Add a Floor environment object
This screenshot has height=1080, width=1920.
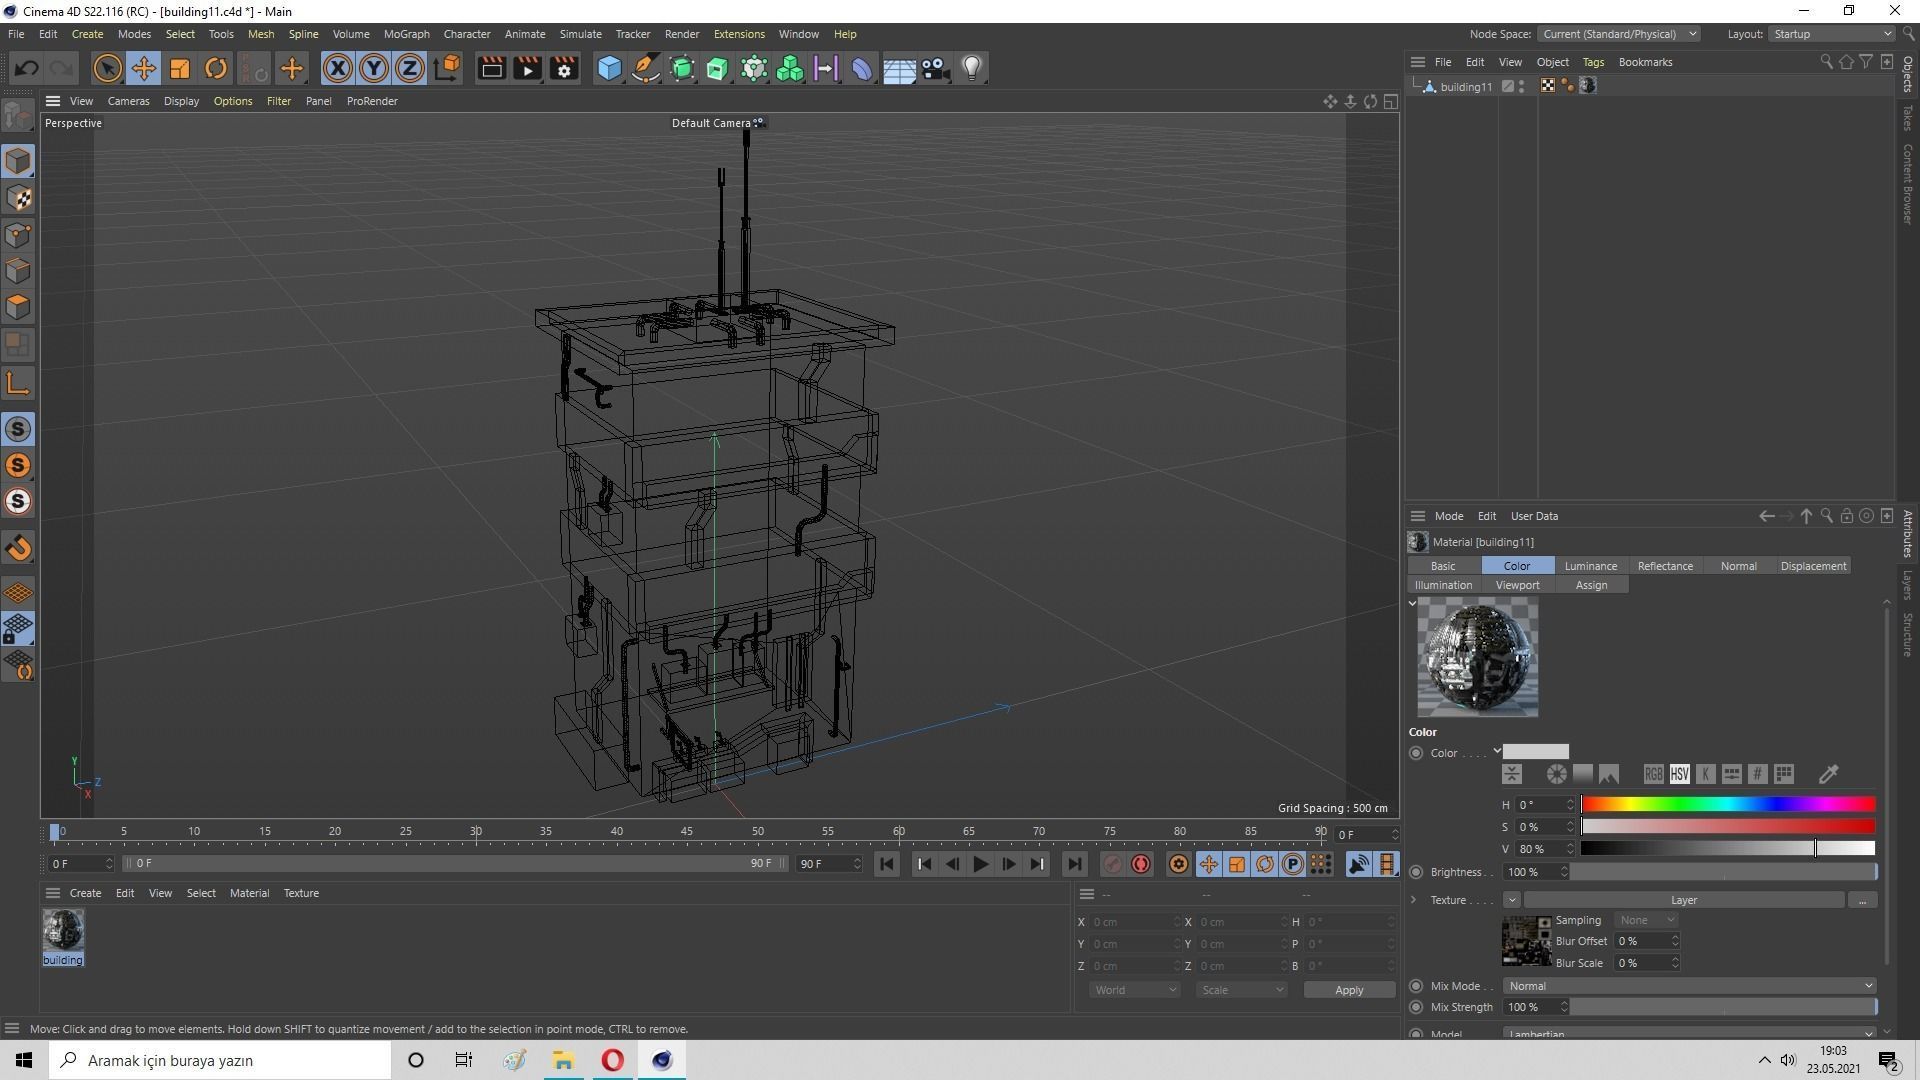coord(899,68)
